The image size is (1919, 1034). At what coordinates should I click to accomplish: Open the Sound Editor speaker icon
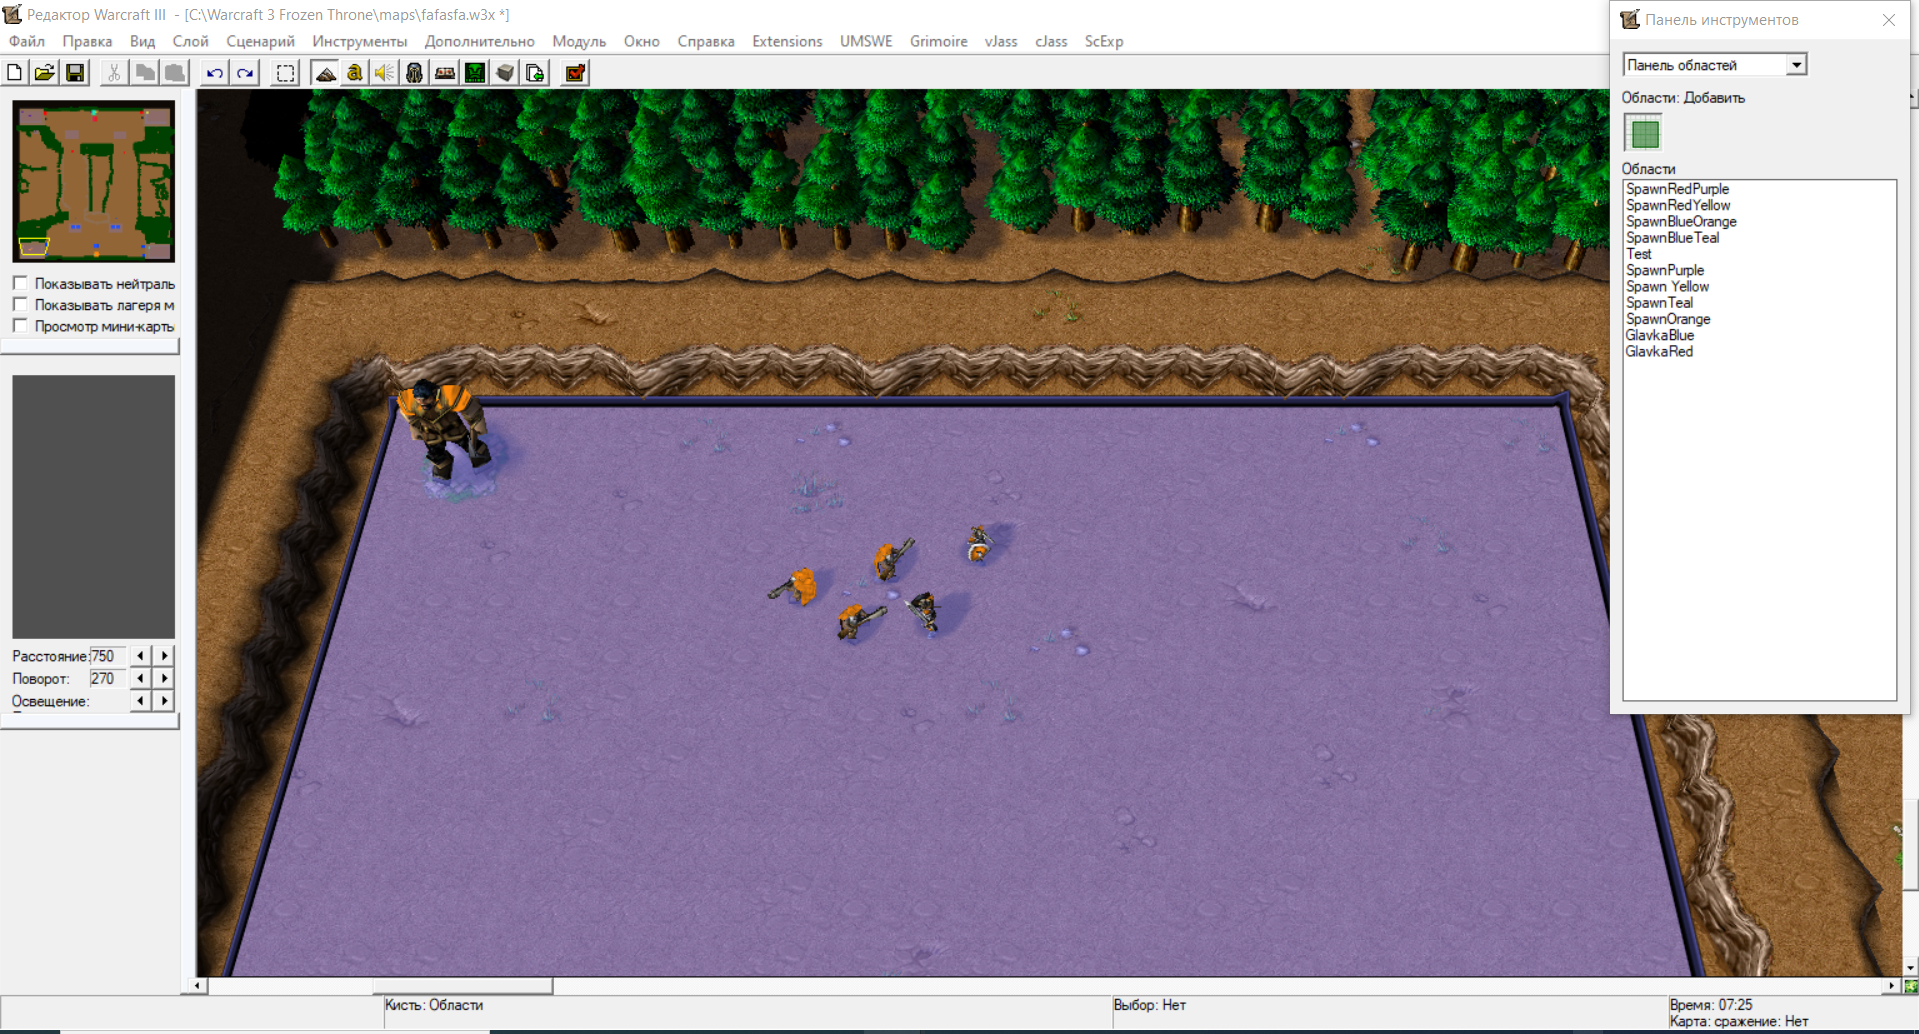(x=385, y=73)
